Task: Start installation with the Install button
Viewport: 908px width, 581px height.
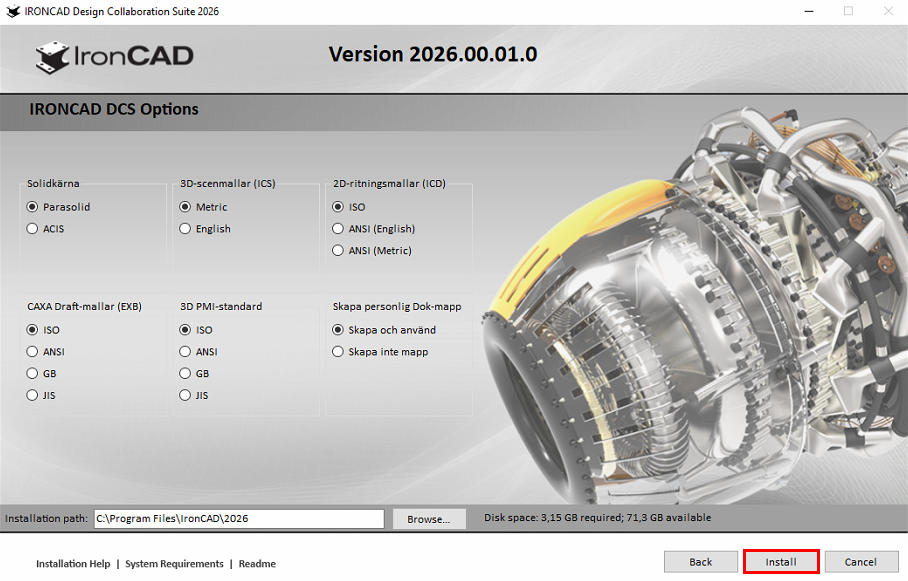Action: [x=781, y=562]
